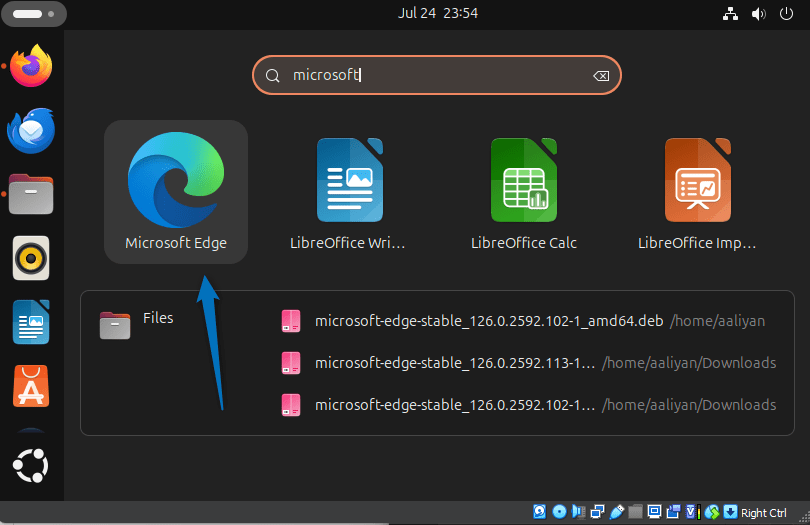
Task: Click VirtualBox network adapter indicator icon
Action: [598, 512]
